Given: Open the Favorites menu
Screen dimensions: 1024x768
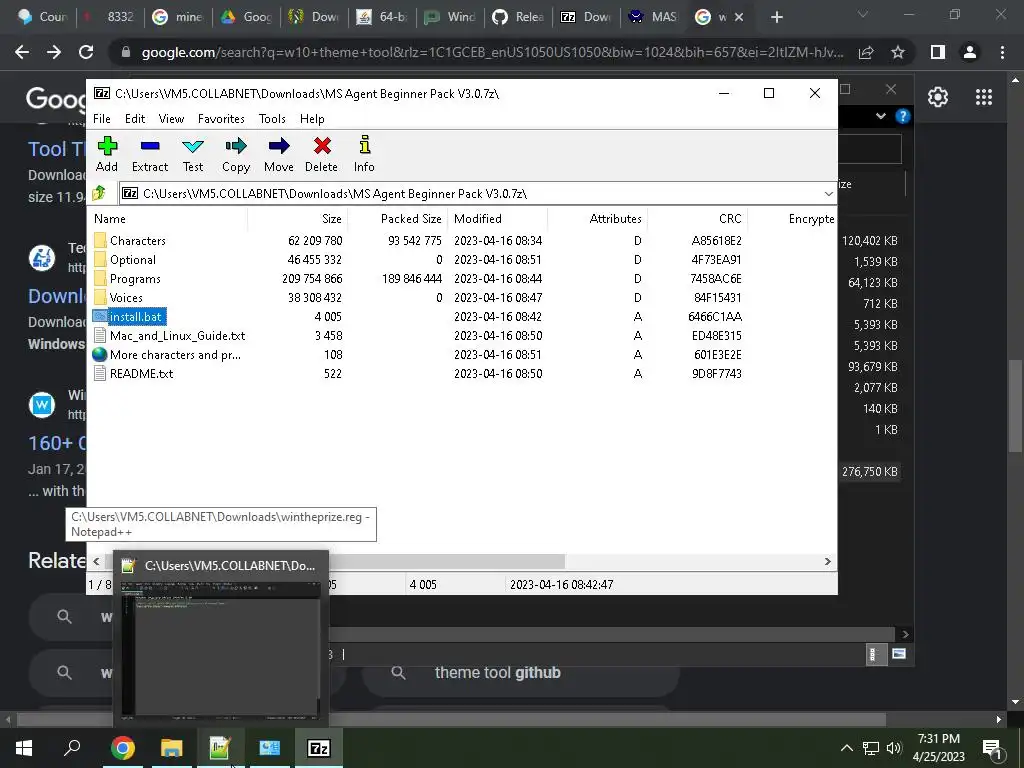Looking at the screenshot, I should click(x=221, y=119).
